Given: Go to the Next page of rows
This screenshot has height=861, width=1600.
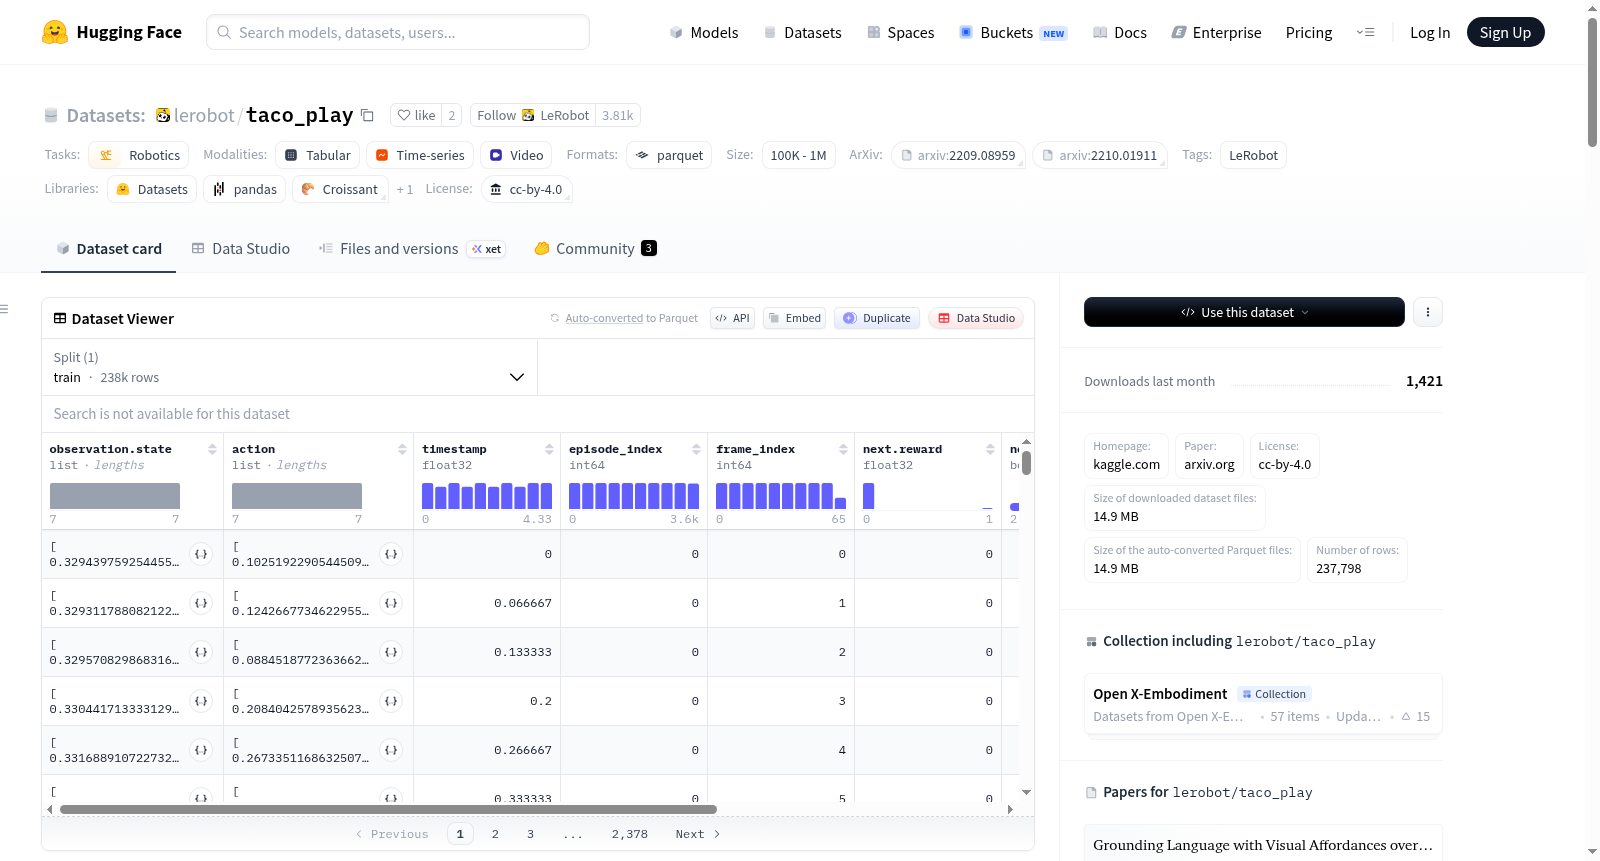Looking at the screenshot, I should [698, 834].
